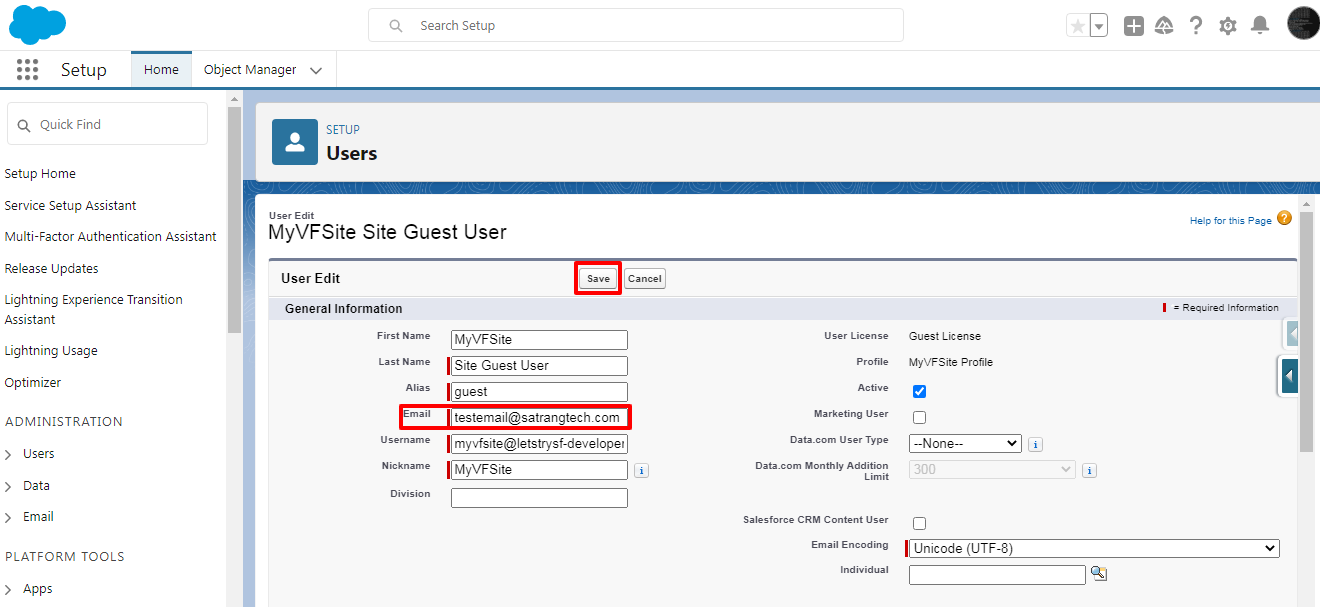Expand the Email tree node

click(9, 517)
